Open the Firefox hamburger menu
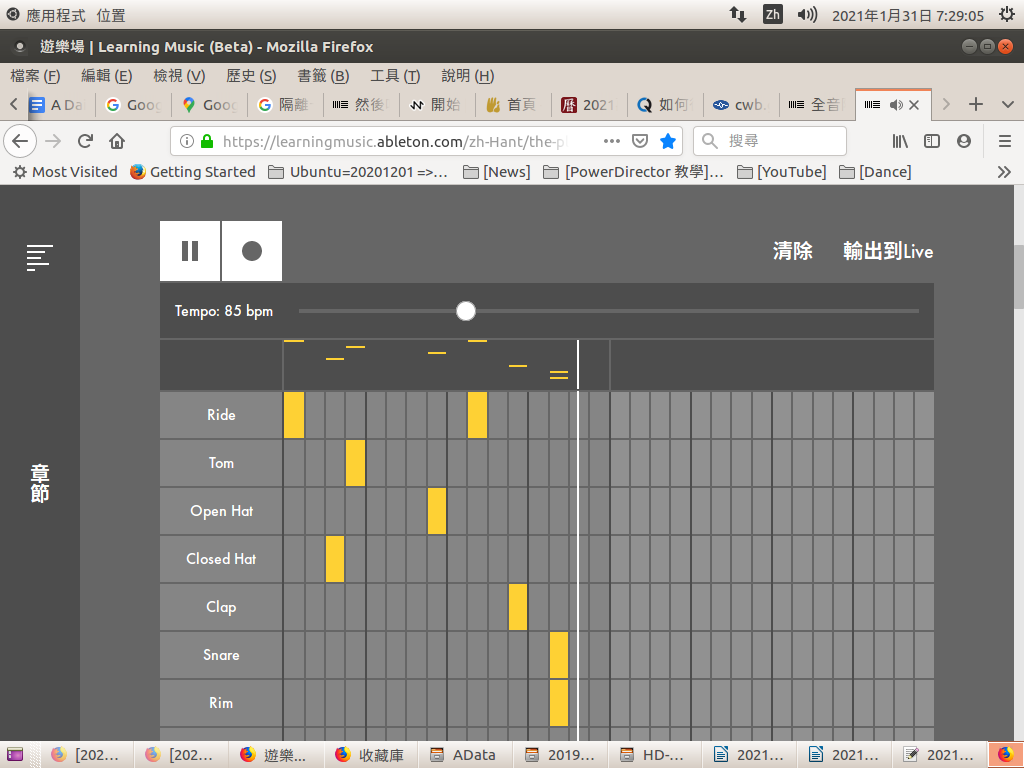This screenshot has width=1024, height=768. (1004, 141)
